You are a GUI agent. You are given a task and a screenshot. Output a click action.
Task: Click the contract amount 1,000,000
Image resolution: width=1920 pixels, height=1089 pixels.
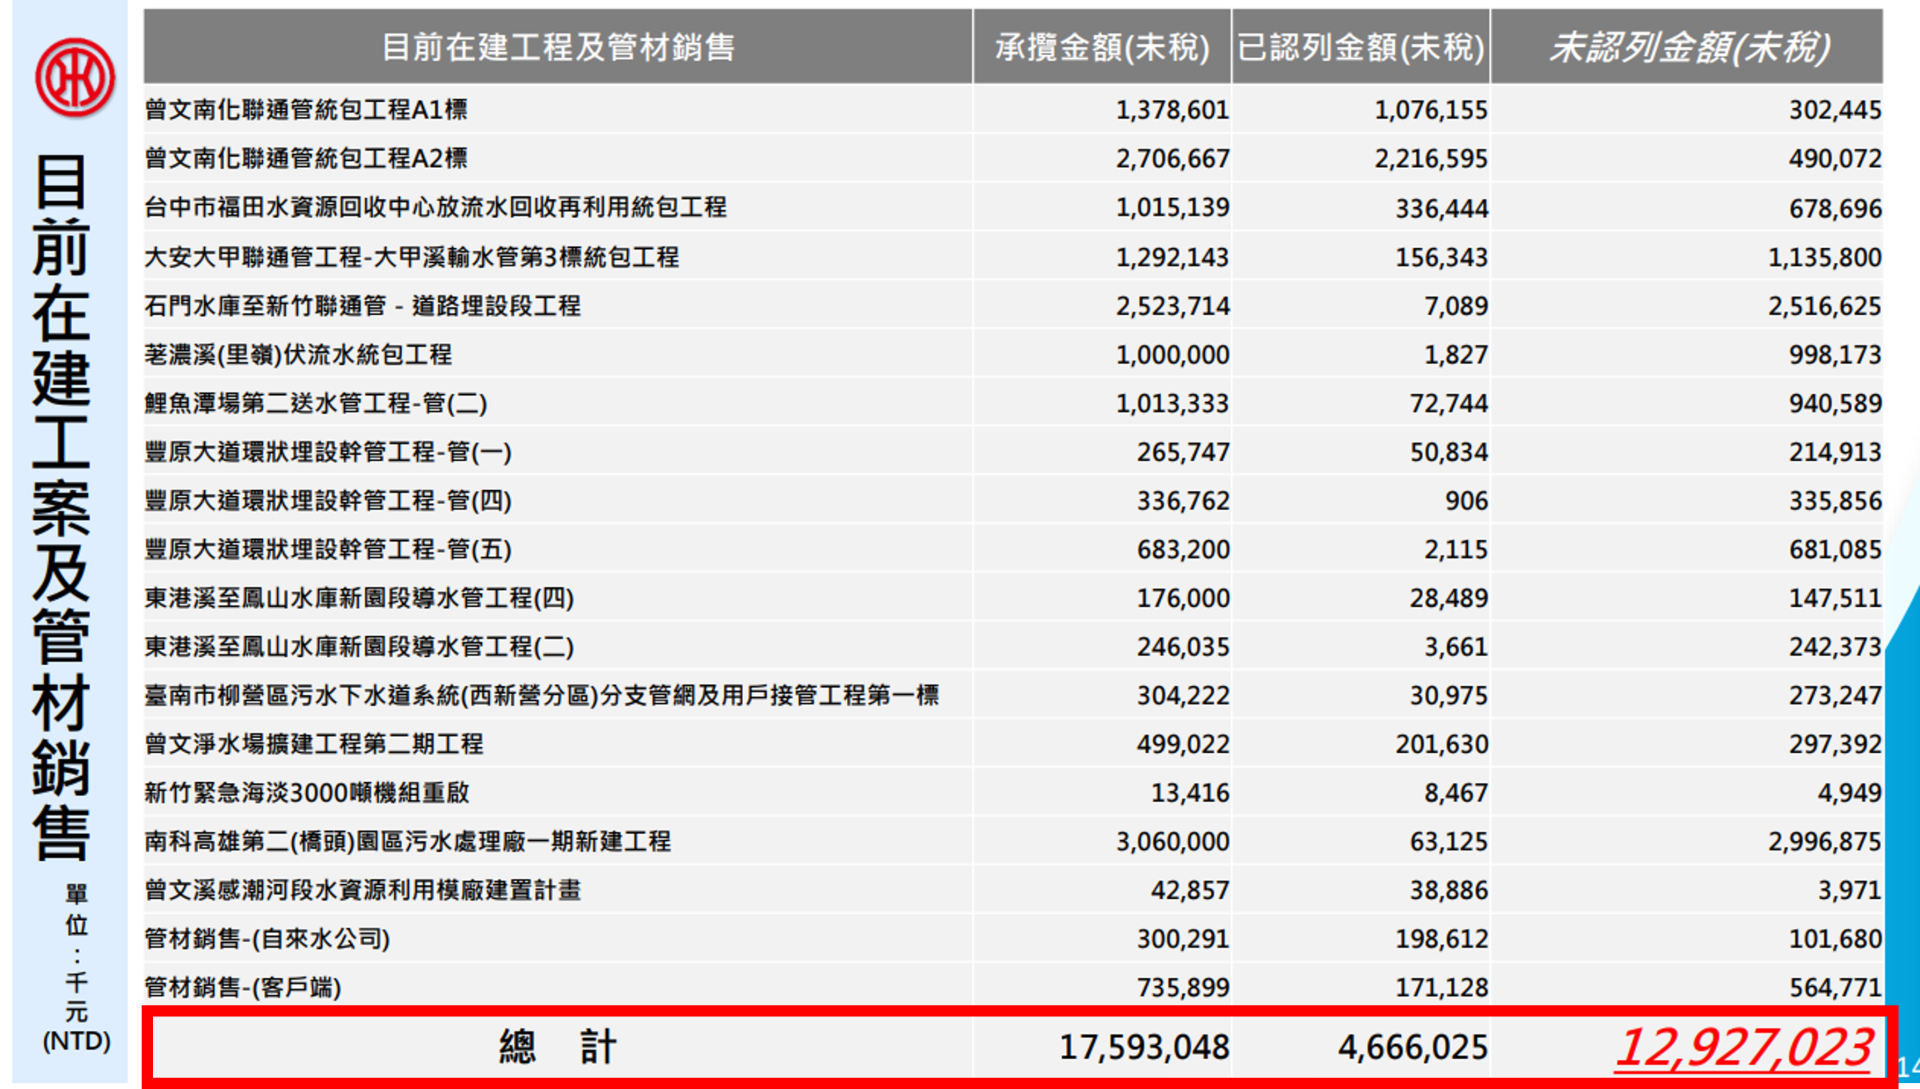pos(1172,355)
